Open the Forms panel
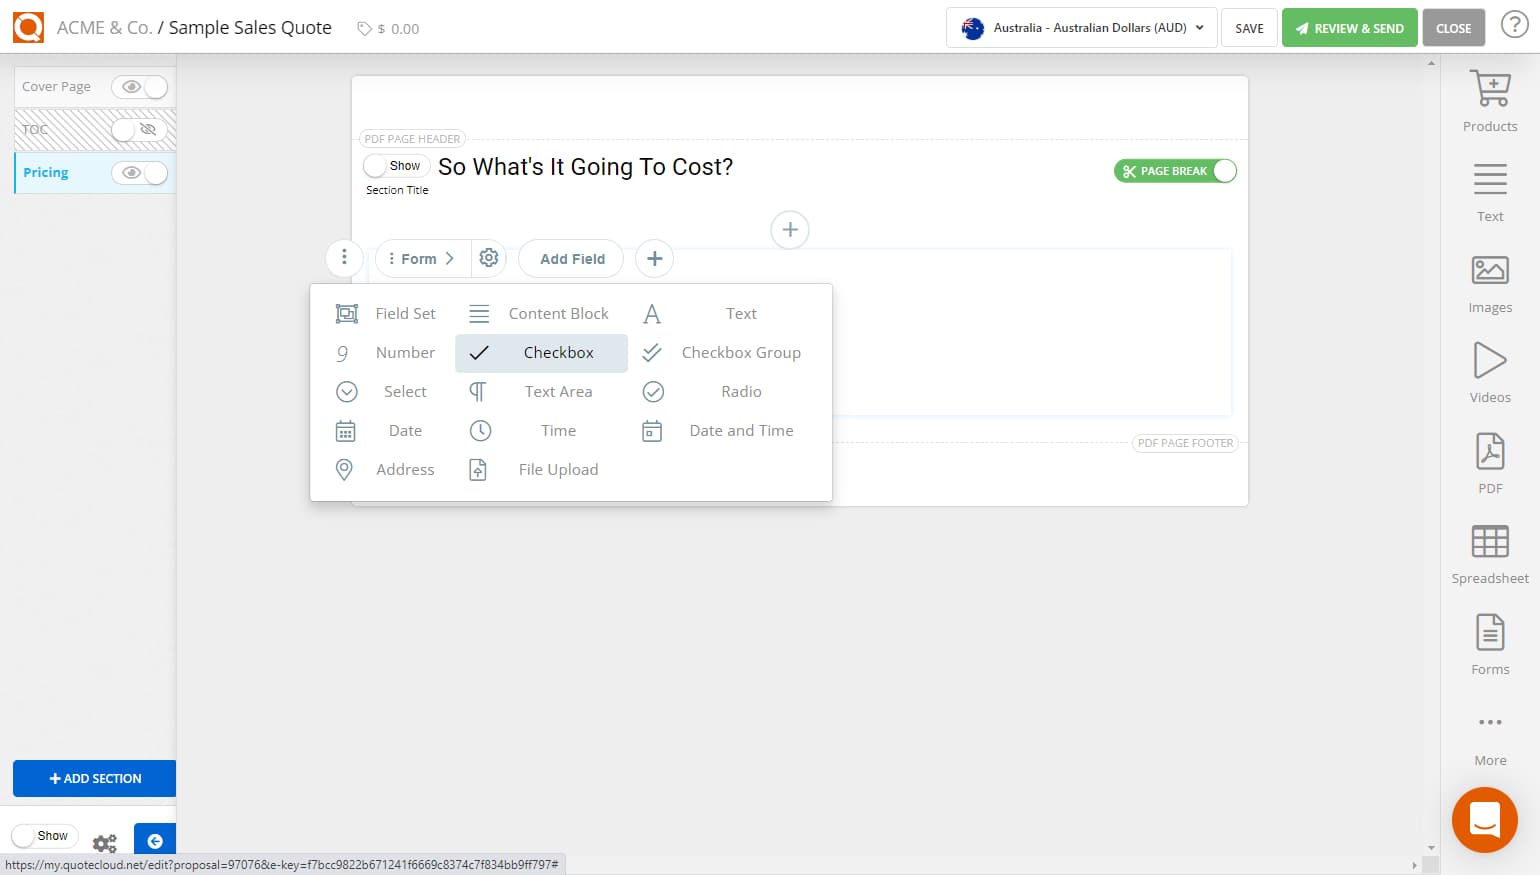The image size is (1540, 875). point(1489,640)
